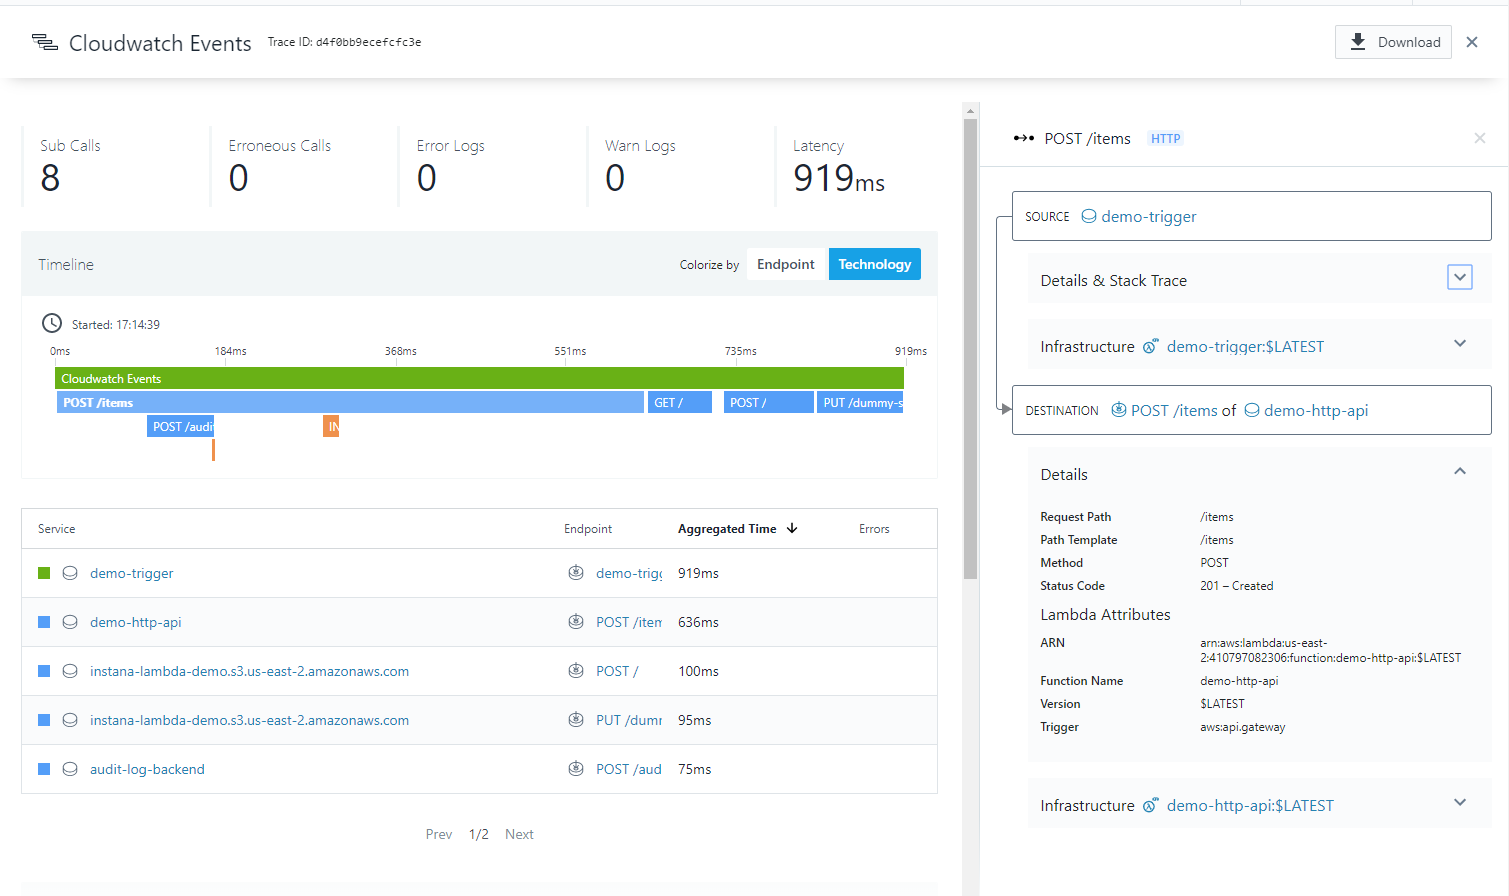Select POST /audi bar in timeline

pyautogui.click(x=181, y=426)
